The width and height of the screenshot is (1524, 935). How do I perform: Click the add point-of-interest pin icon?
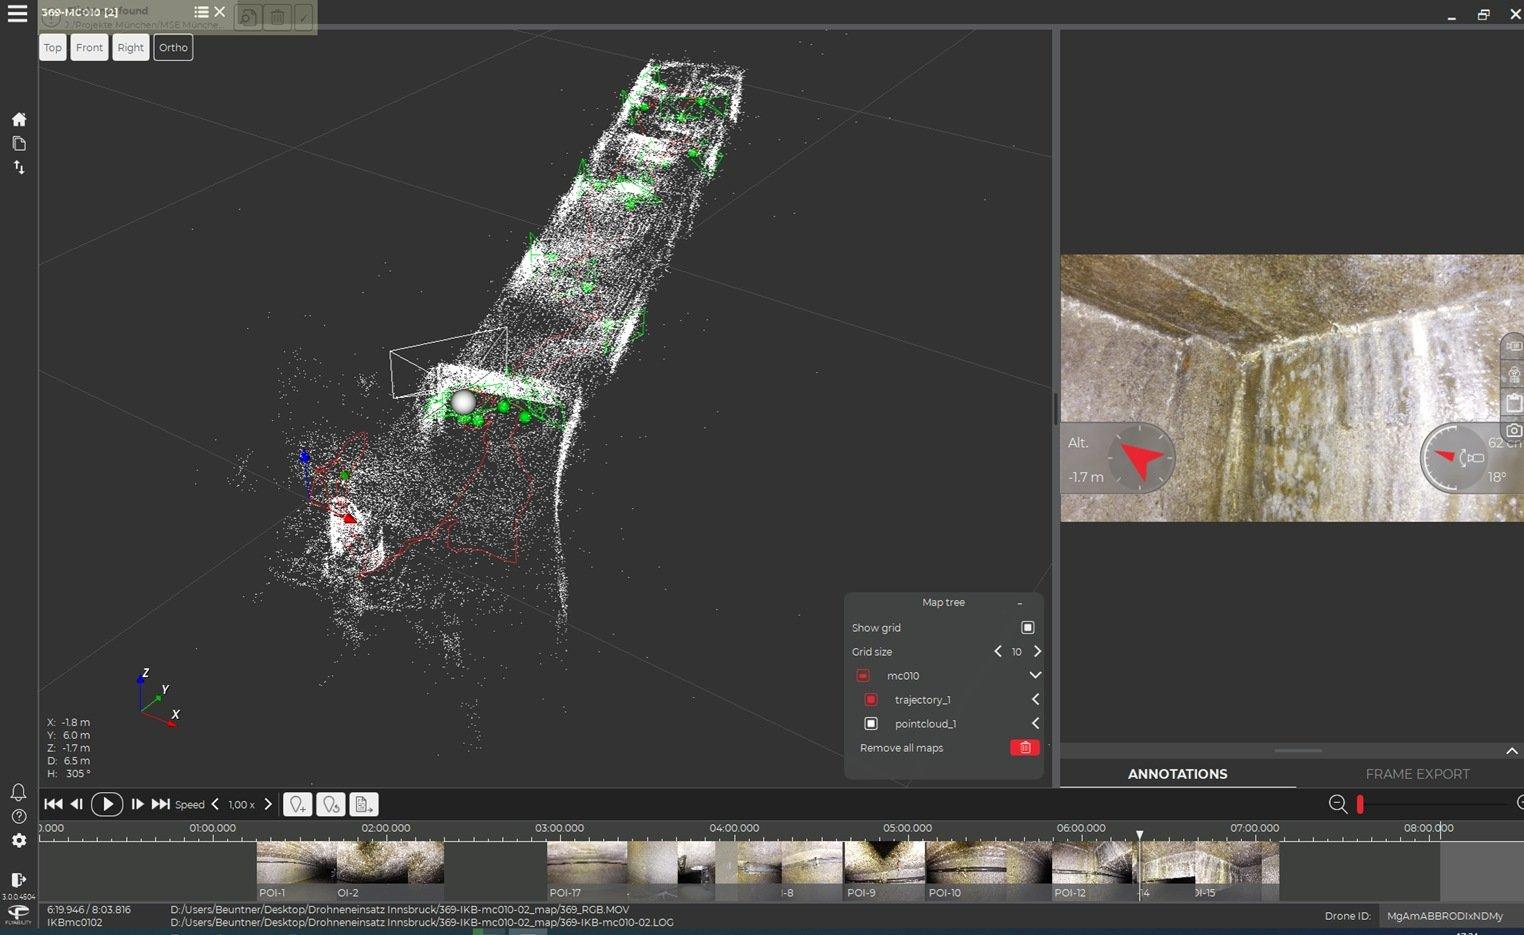pyautogui.click(x=297, y=804)
